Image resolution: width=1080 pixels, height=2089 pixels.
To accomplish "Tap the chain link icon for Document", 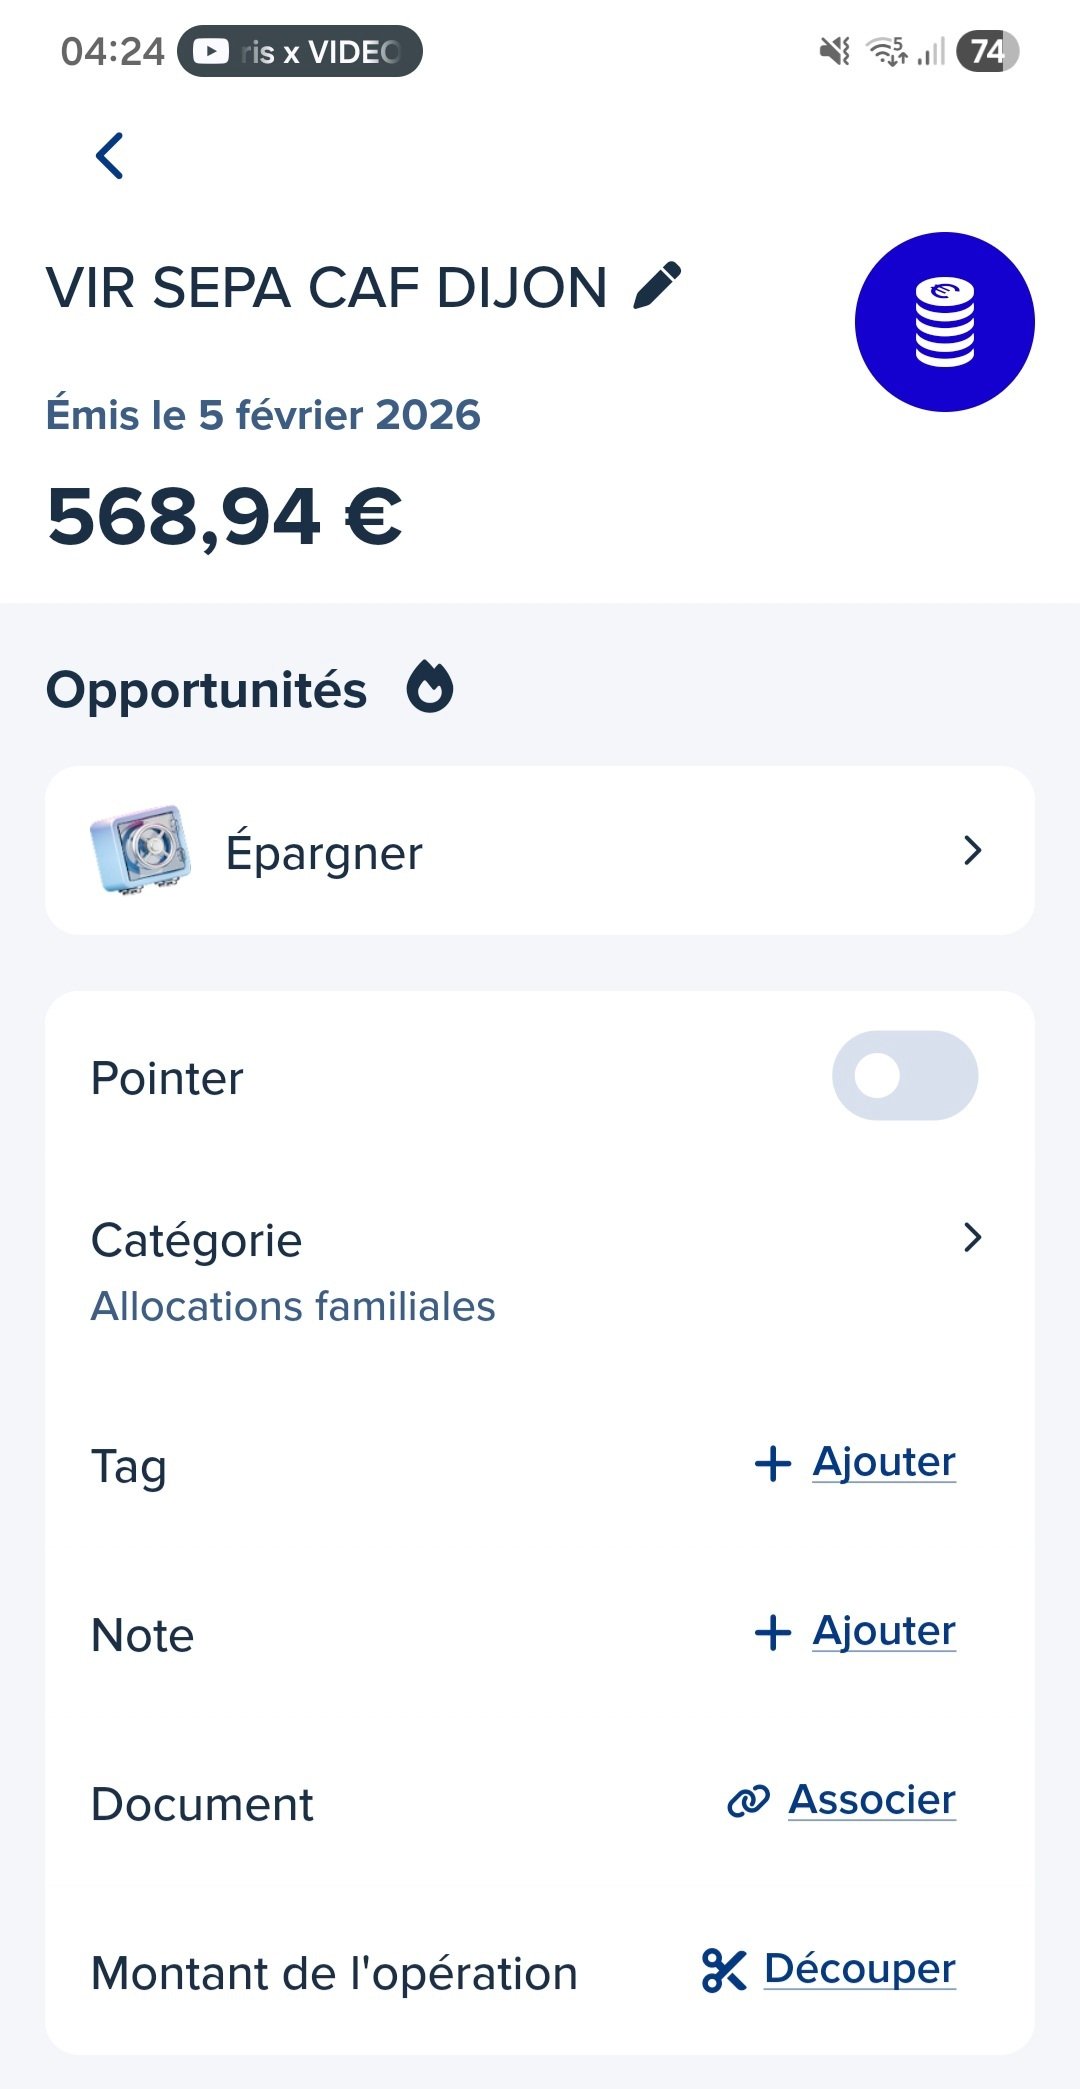I will [748, 1801].
